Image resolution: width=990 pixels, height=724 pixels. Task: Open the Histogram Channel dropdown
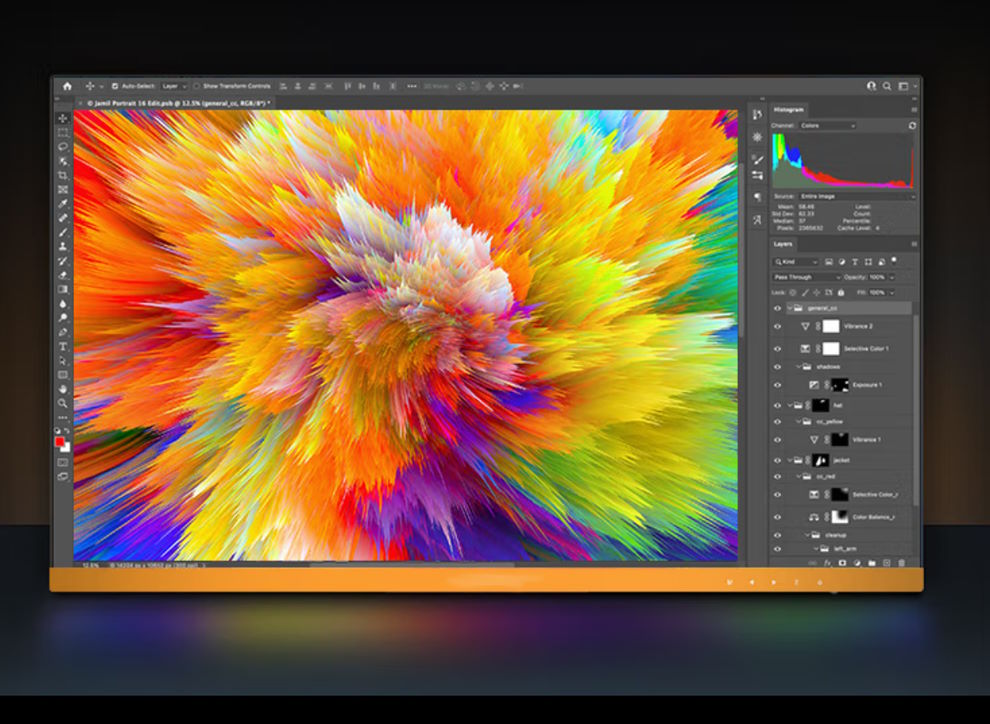[x=827, y=125]
